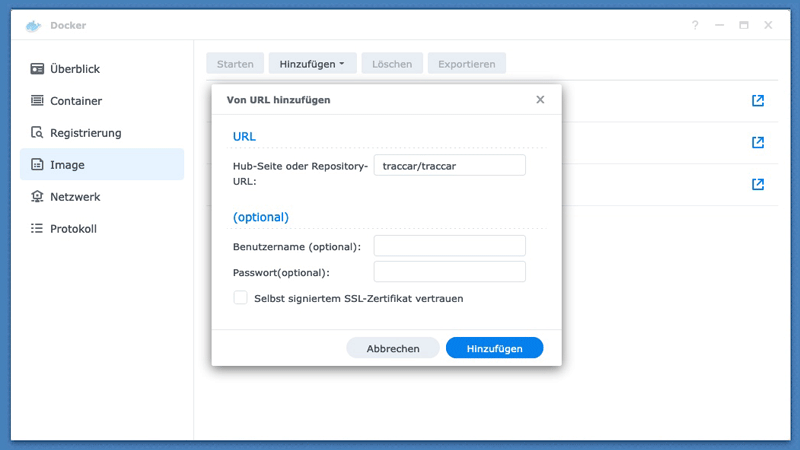Click the Exportieren toolbar button

coord(467,64)
